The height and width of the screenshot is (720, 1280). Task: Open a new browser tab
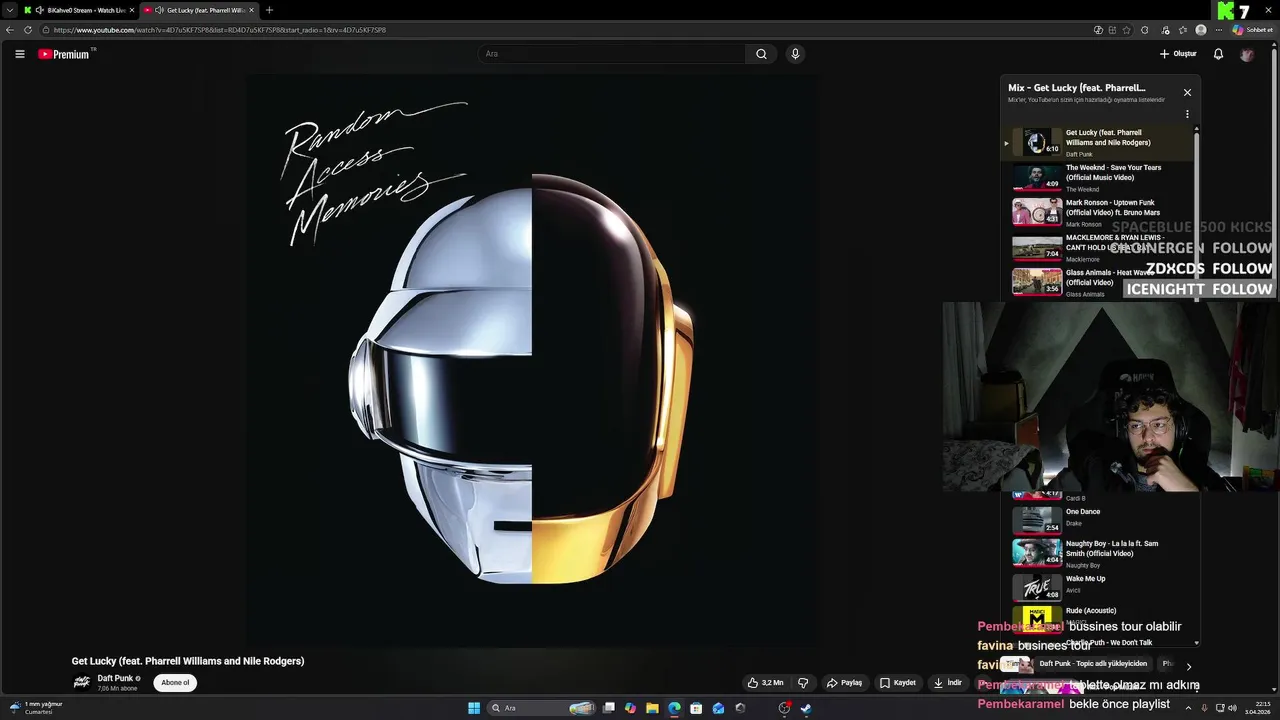click(269, 10)
